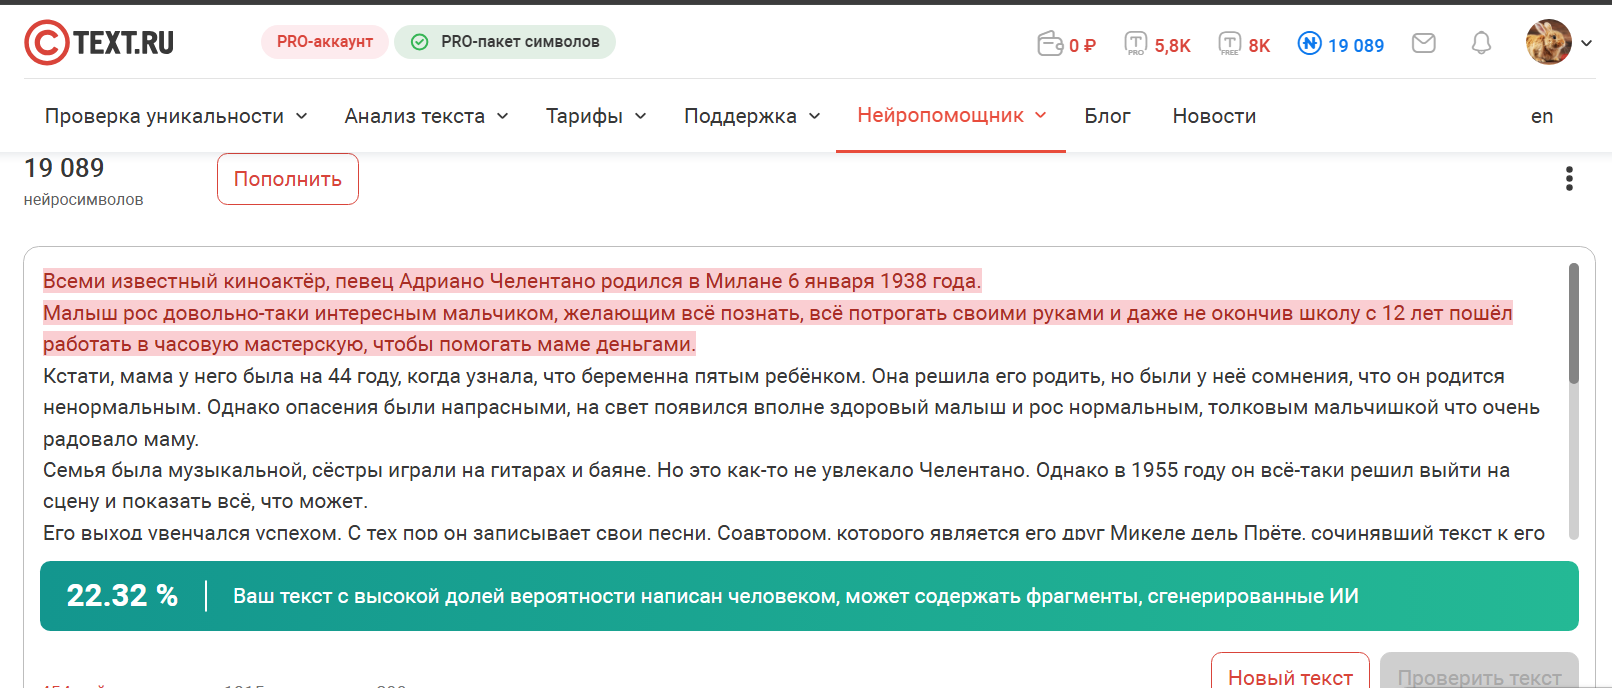Click the highlighted sentence starting 'Малыш рос'

click(x=777, y=328)
